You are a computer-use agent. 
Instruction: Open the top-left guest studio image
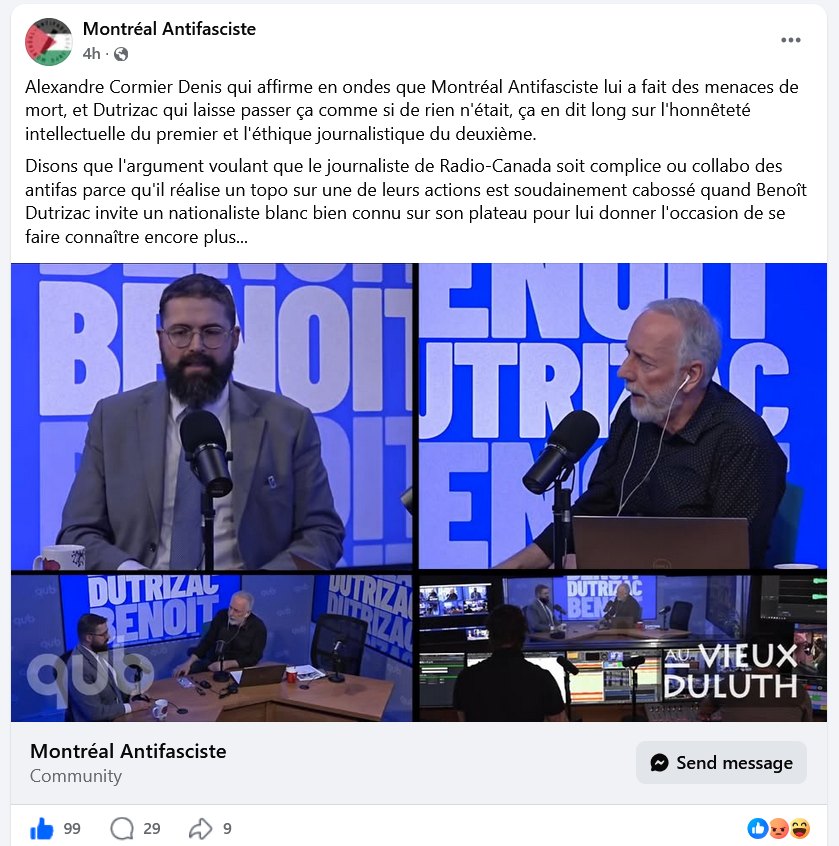tap(212, 417)
